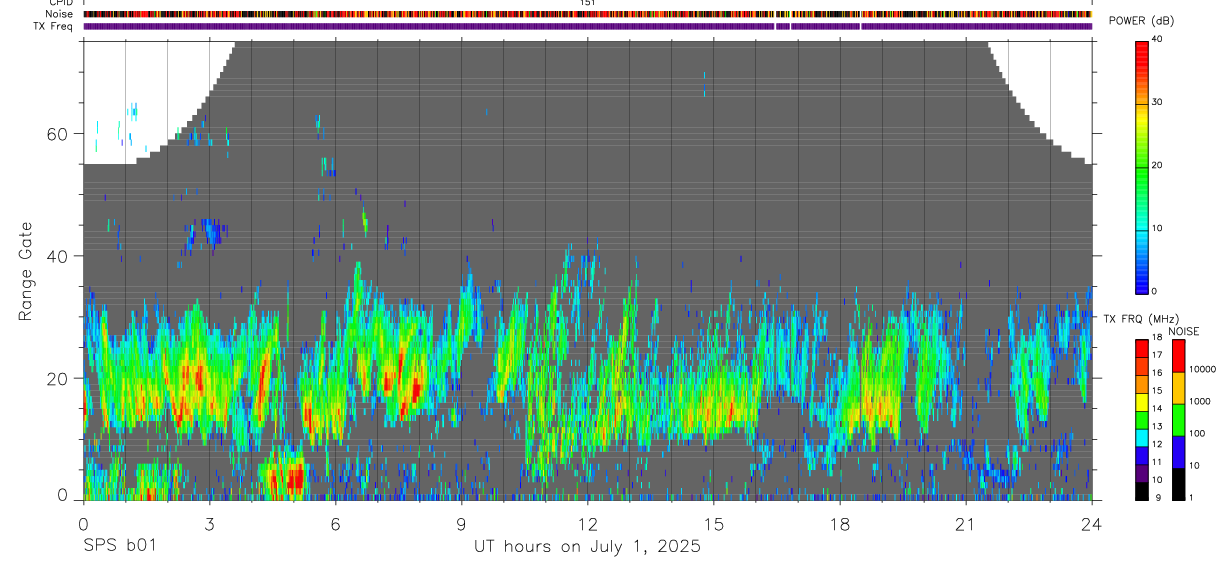Click the UT hours on July 1, 2025 label
This screenshot has height=567, width=1228.
tap(587, 547)
